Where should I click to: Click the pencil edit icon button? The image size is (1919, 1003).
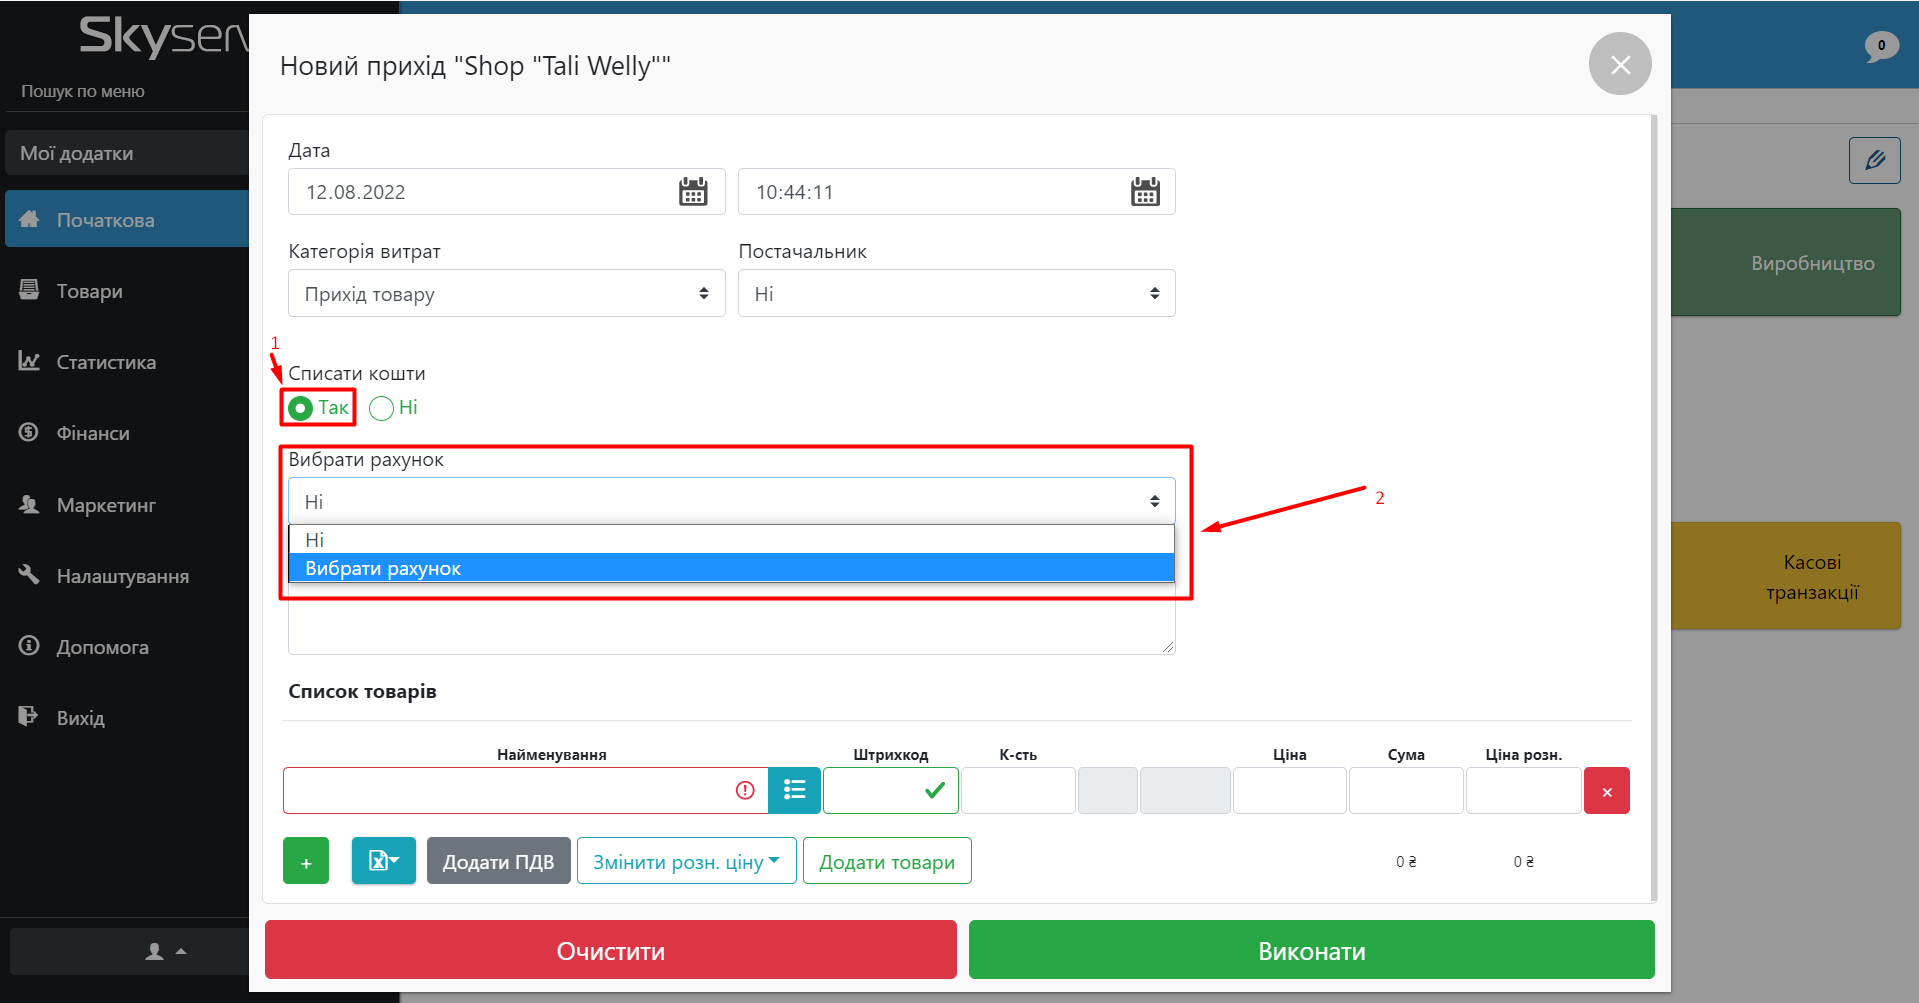1874,160
